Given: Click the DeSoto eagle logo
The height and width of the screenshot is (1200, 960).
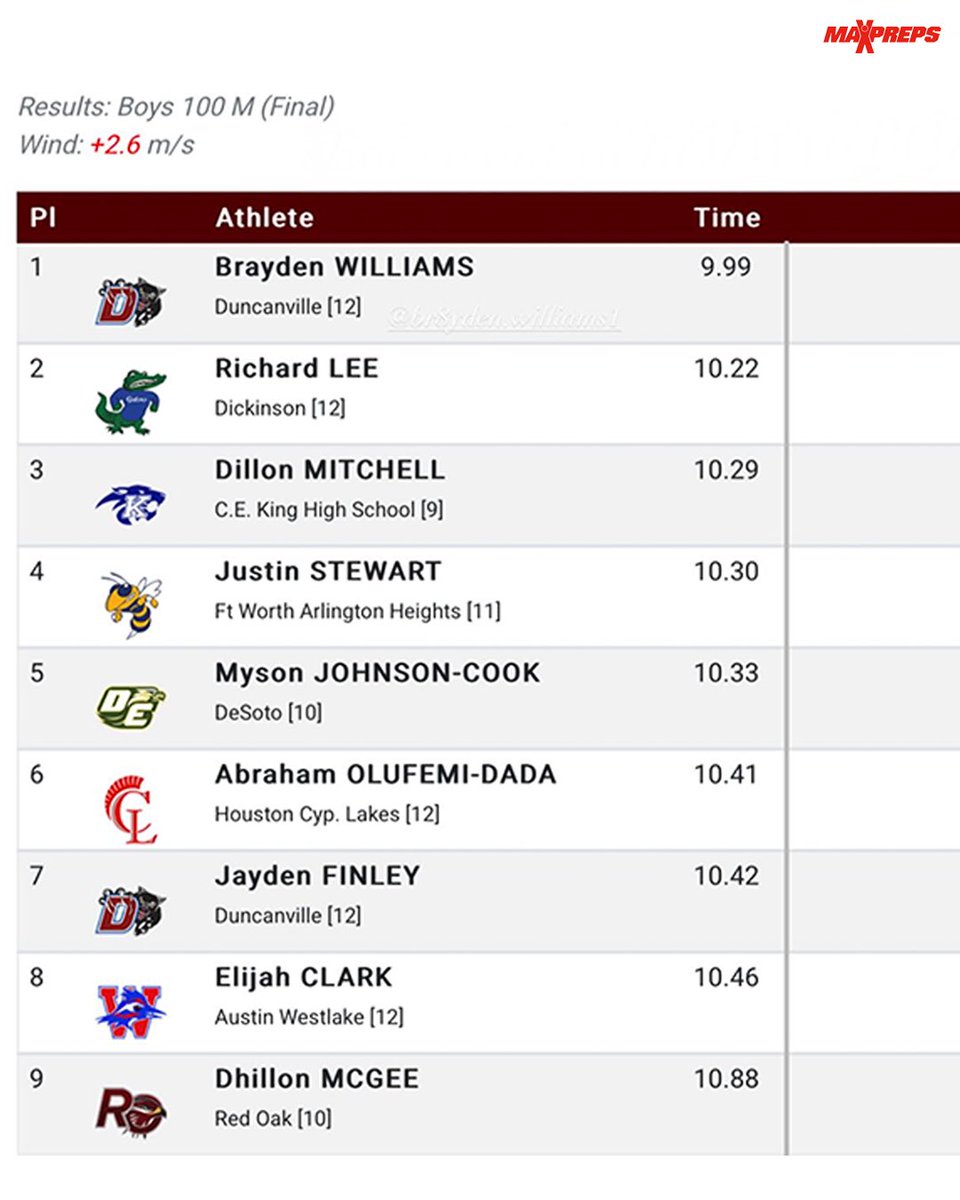Looking at the screenshot, I should tap(131, 707).
